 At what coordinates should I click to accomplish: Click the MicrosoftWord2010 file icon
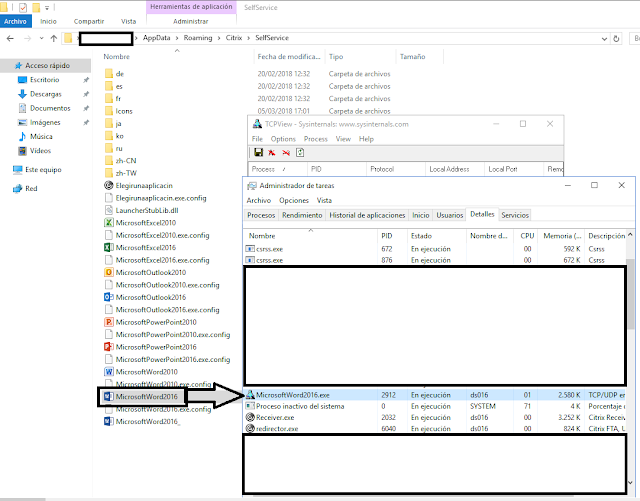pyautogui.click(x=109, y=372)
